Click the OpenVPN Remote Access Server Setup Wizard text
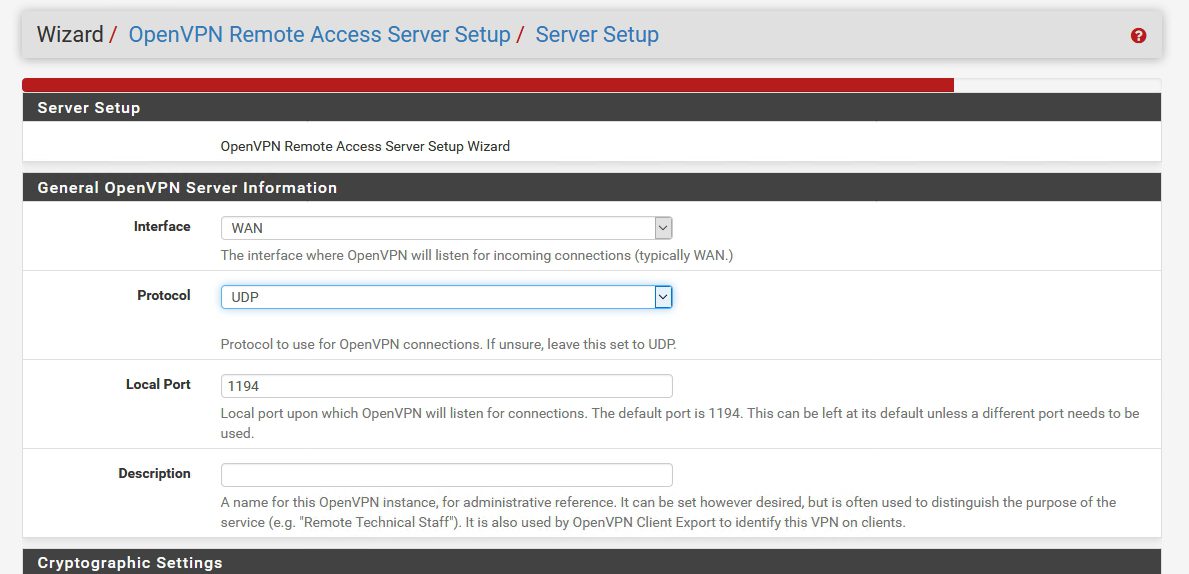Image resolution: width=1189 pixels, height=574 pixels. pos(365,146)
